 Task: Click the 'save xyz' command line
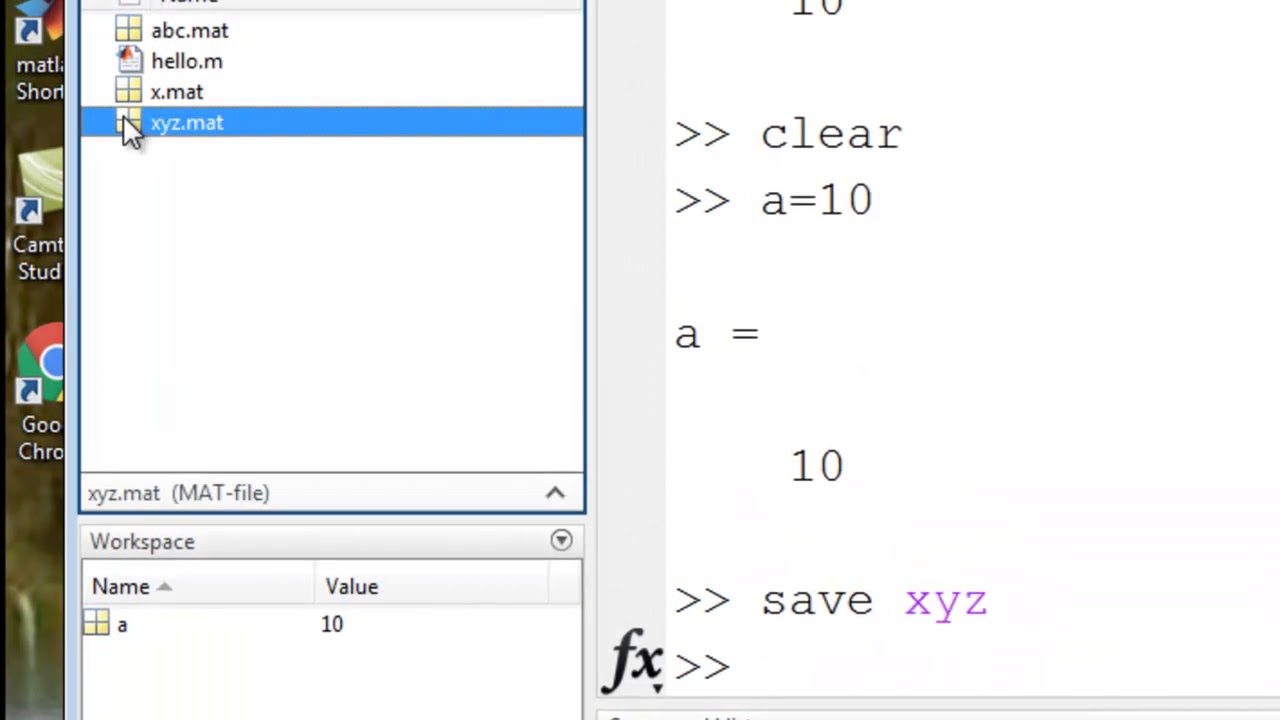pos(831,601)
